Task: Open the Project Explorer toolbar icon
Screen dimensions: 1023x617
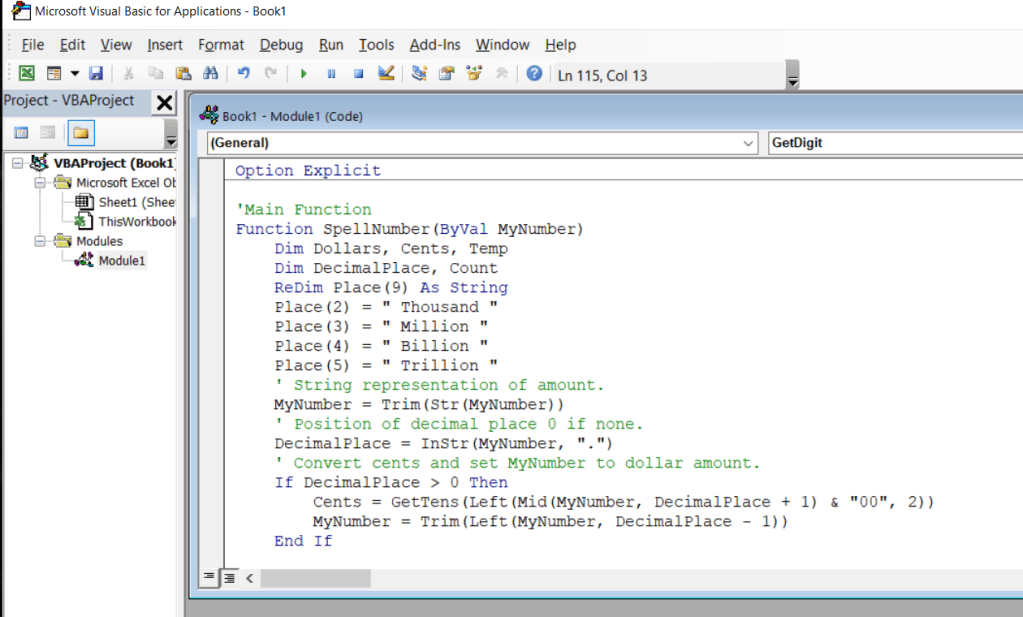Action: [420, 73]
